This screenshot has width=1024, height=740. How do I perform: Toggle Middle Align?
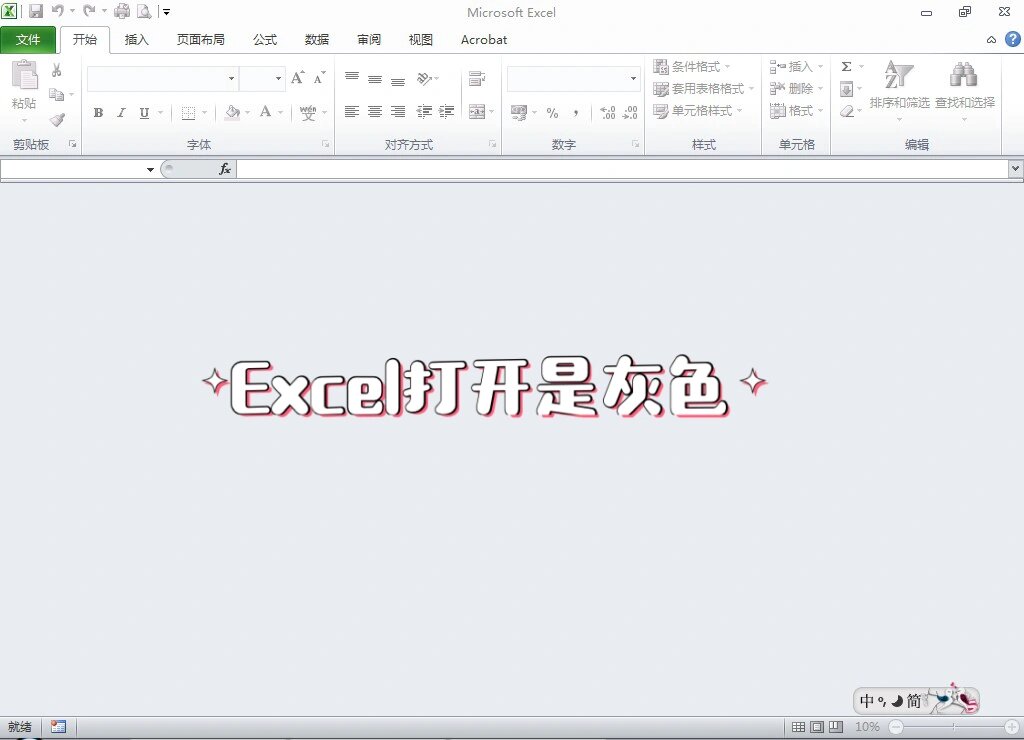(x=375, y=79)
